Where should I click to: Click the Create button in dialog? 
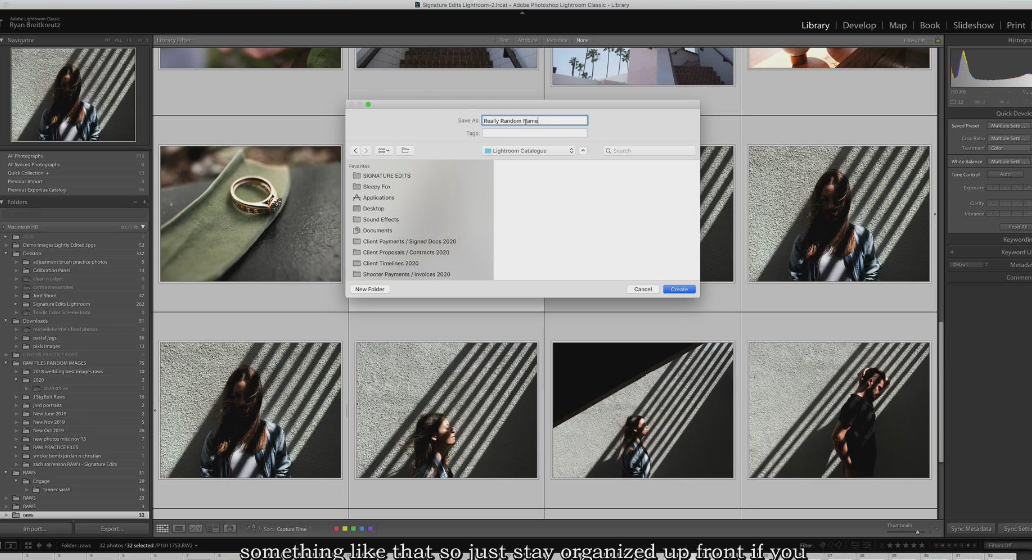click(679, 289)
